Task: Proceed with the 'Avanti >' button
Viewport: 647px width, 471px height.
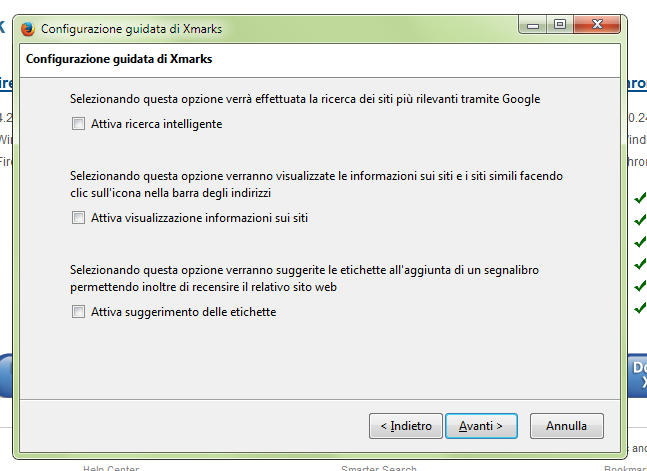Action: pos(480,426)
